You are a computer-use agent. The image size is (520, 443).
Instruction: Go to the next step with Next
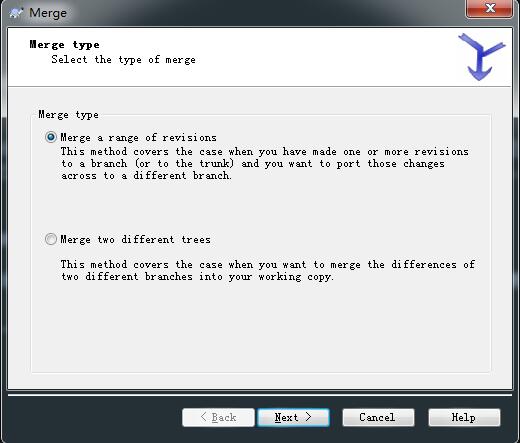point(293,417)
